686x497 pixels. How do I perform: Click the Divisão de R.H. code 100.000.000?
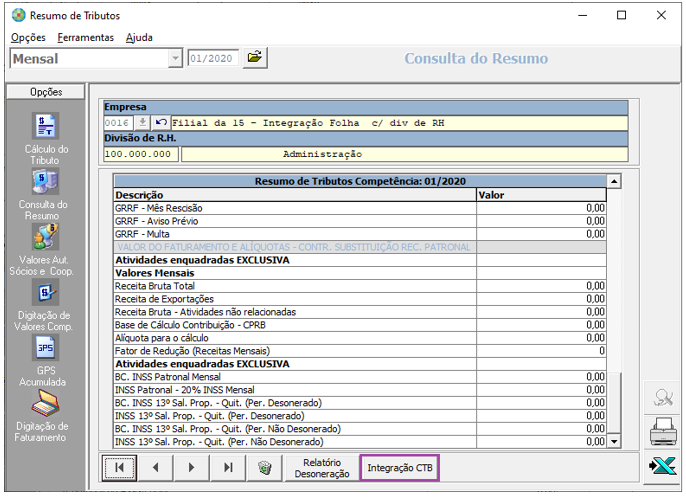(141, 154)
